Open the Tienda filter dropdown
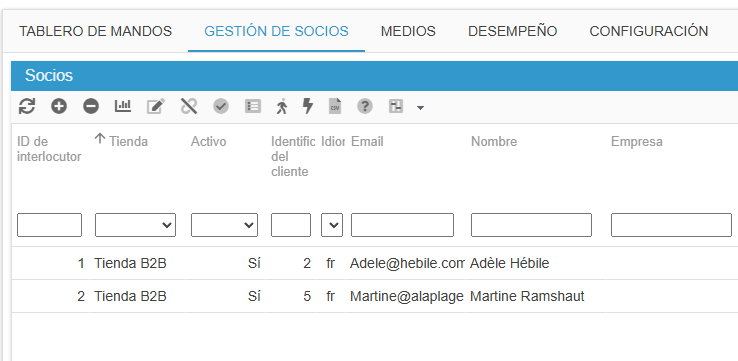 point(135,225)
